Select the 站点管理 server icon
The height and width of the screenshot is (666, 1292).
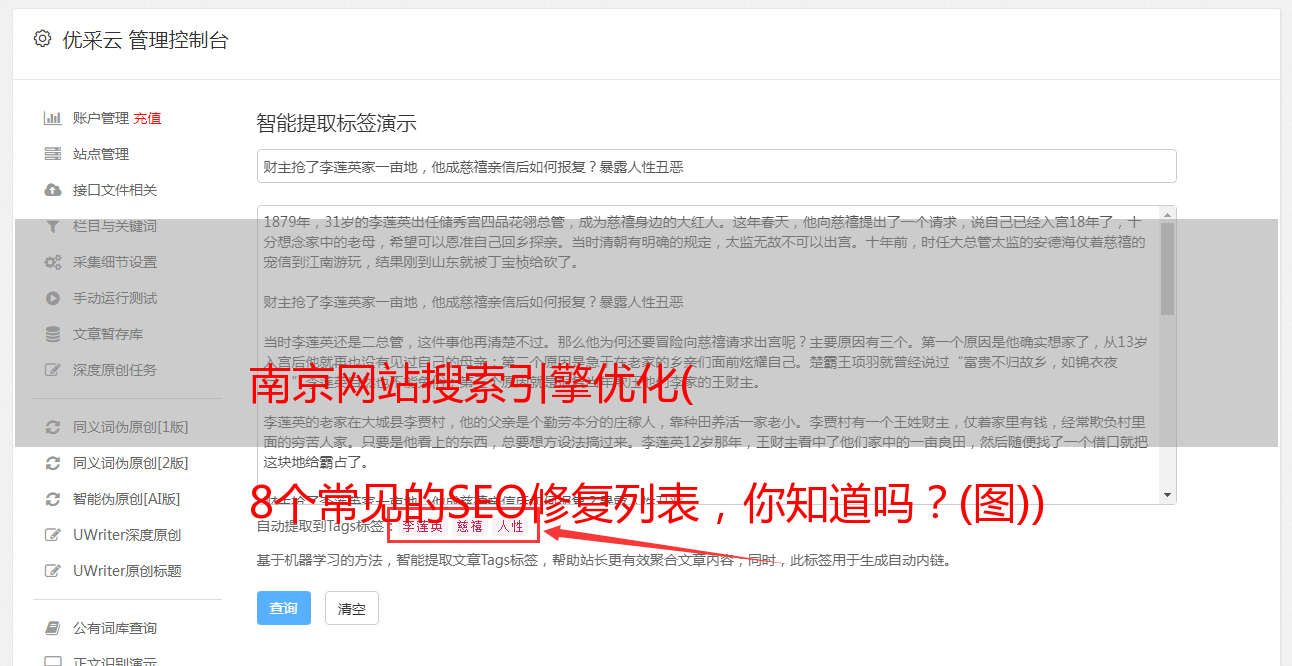tap(53, 154)
